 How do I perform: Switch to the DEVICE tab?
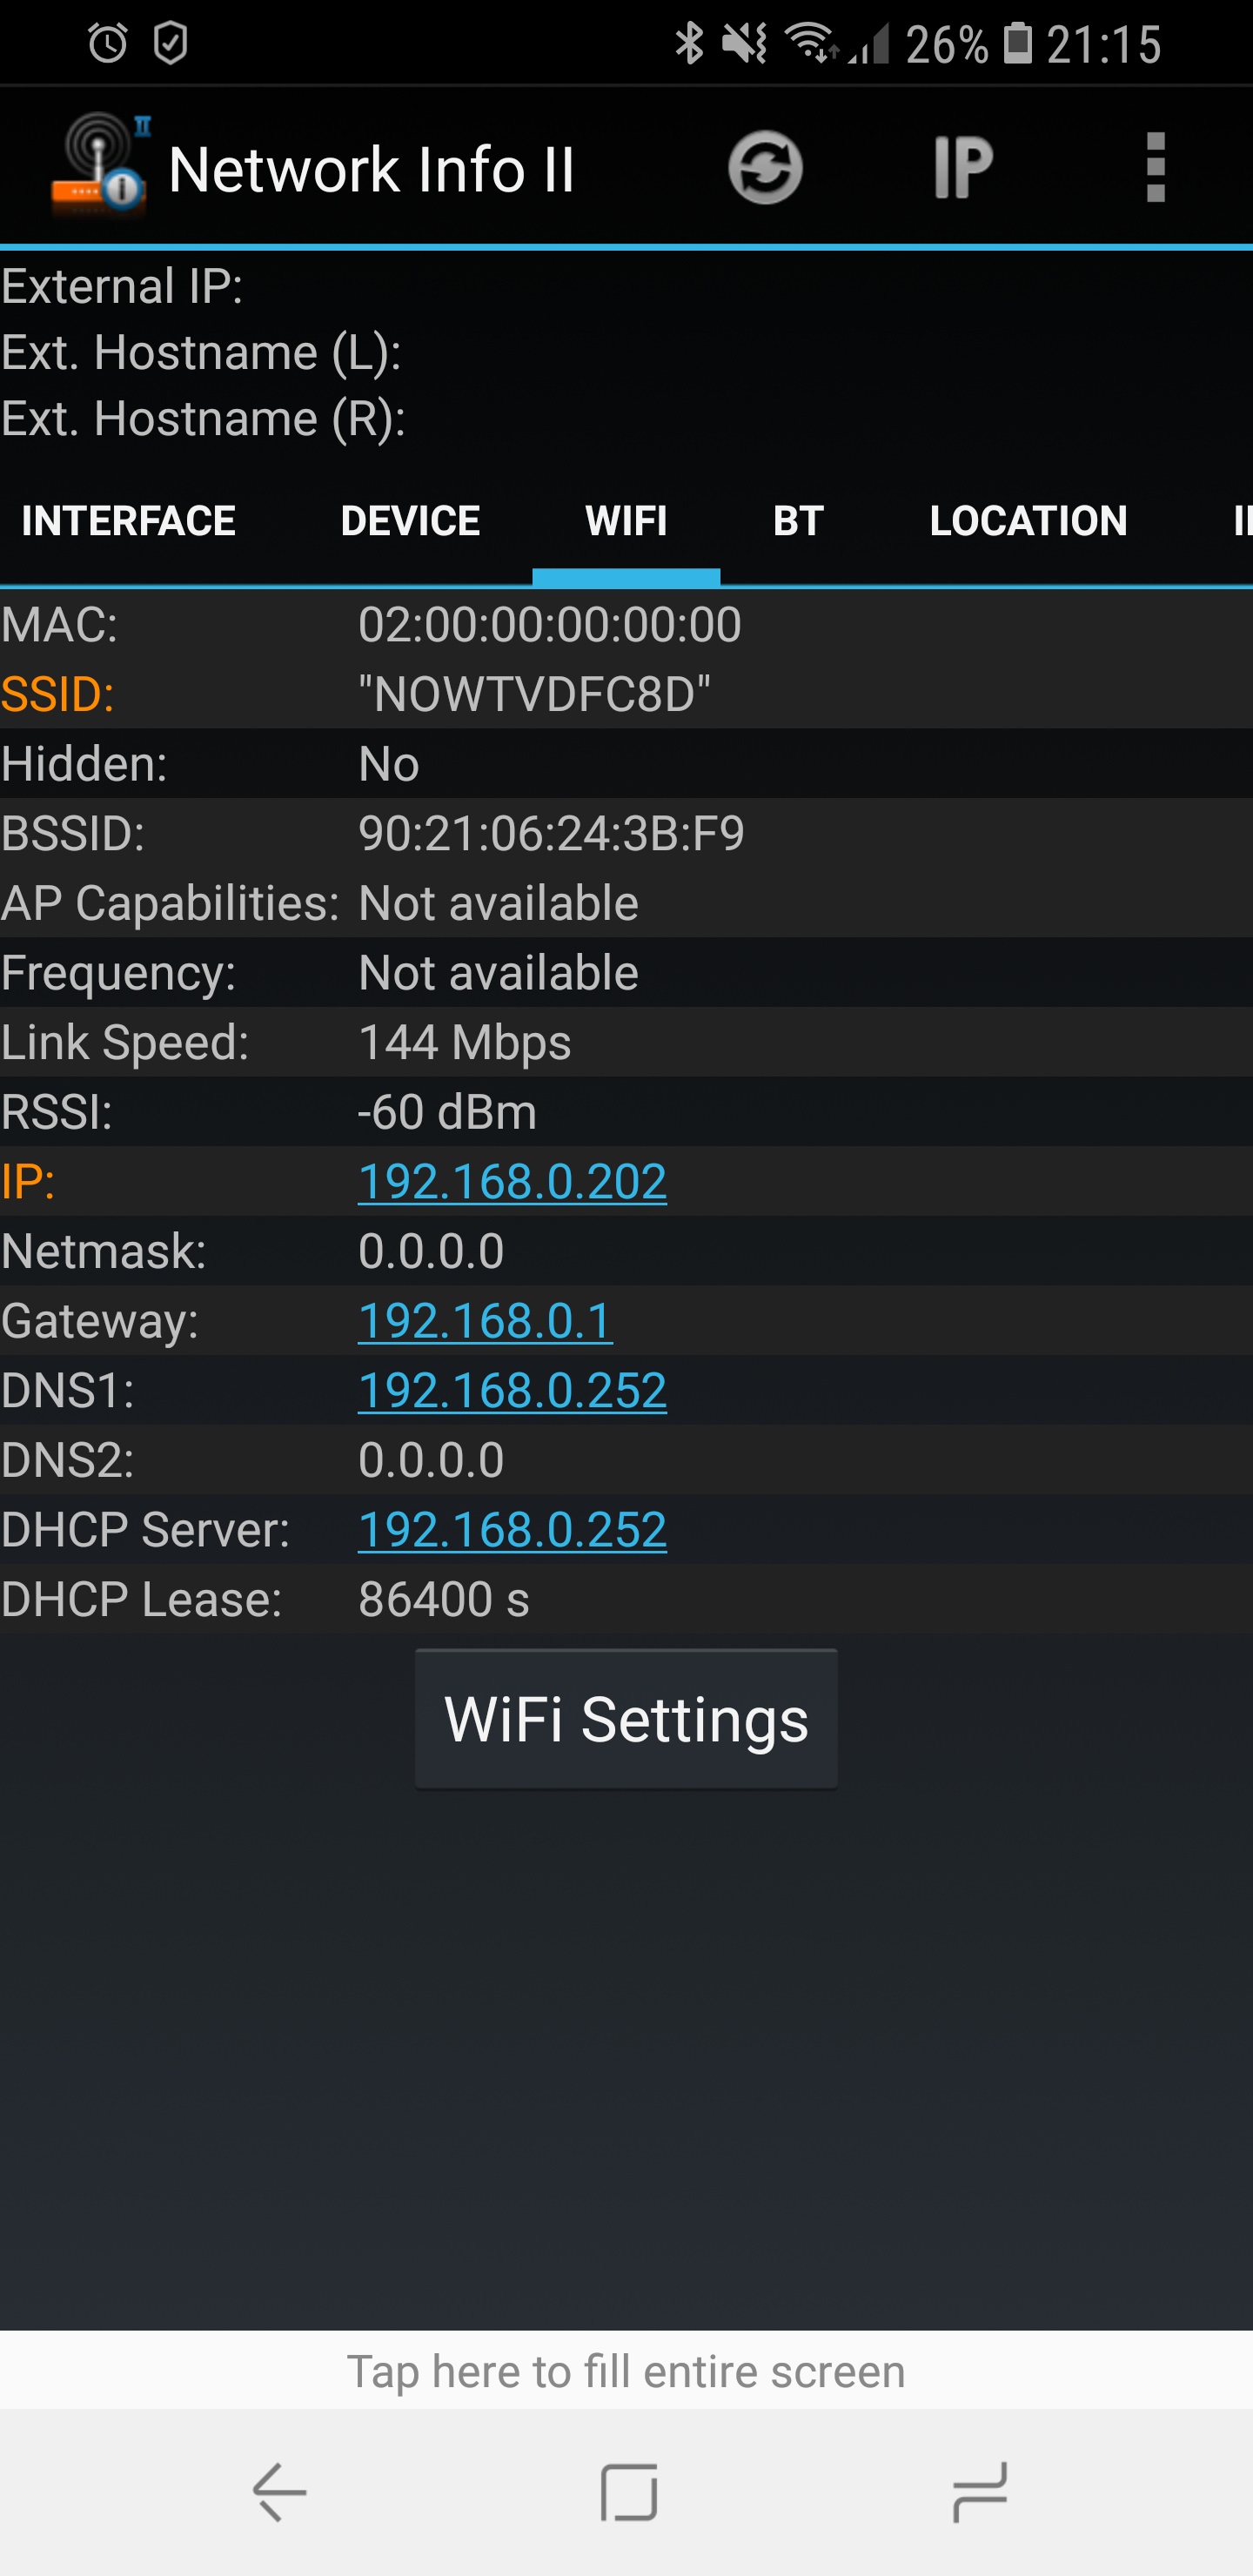tap(410, 521)
